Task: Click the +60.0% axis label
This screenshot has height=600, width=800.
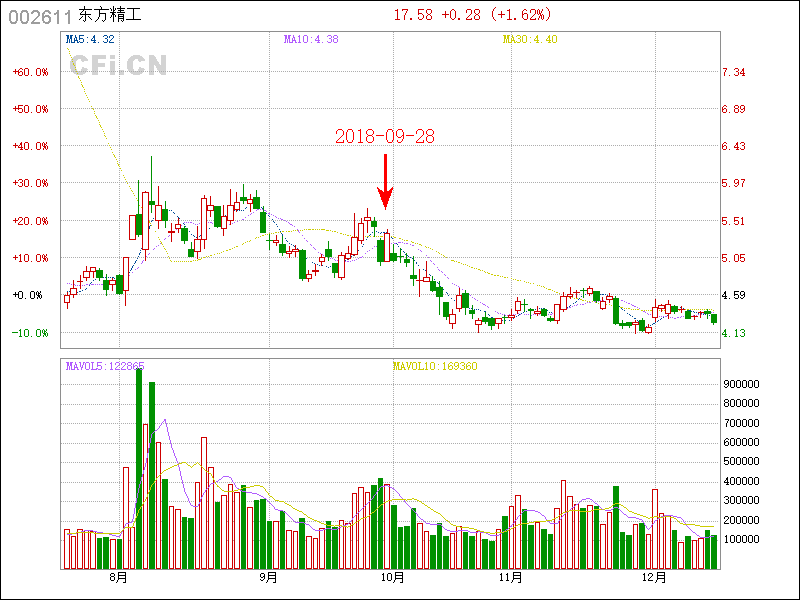Action: coord(31,72)
